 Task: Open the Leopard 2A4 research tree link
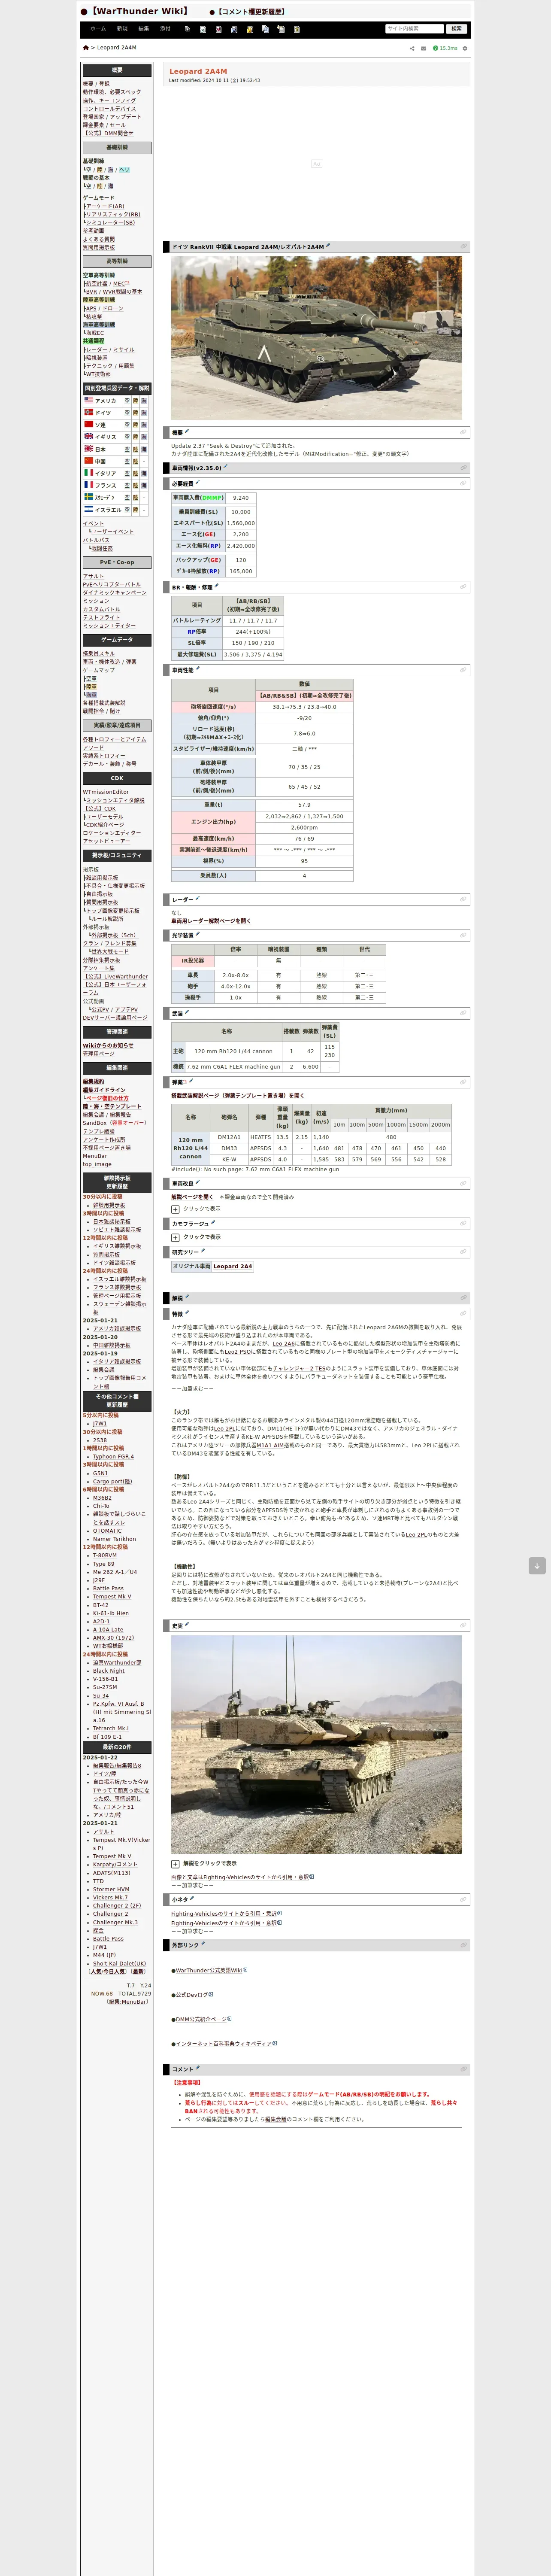tap(232, 1266)
